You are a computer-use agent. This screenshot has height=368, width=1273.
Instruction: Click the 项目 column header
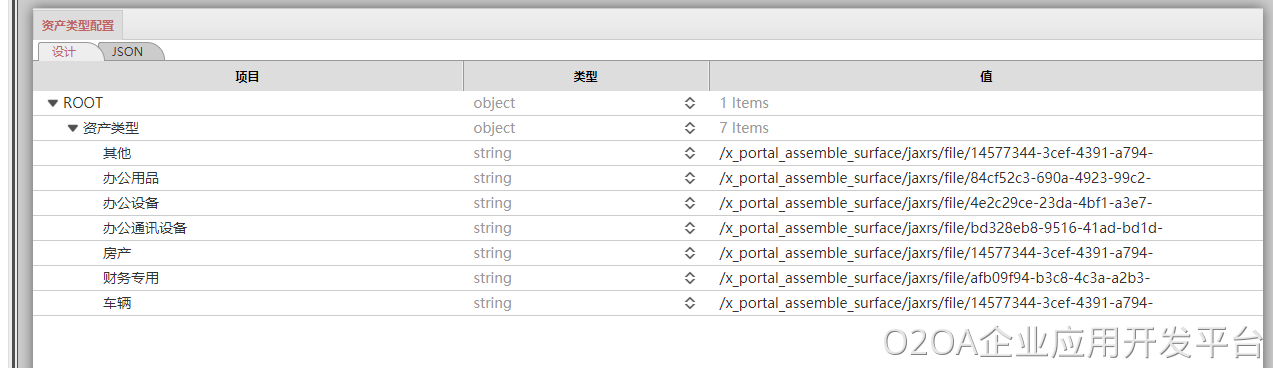(x=248, y=76)
